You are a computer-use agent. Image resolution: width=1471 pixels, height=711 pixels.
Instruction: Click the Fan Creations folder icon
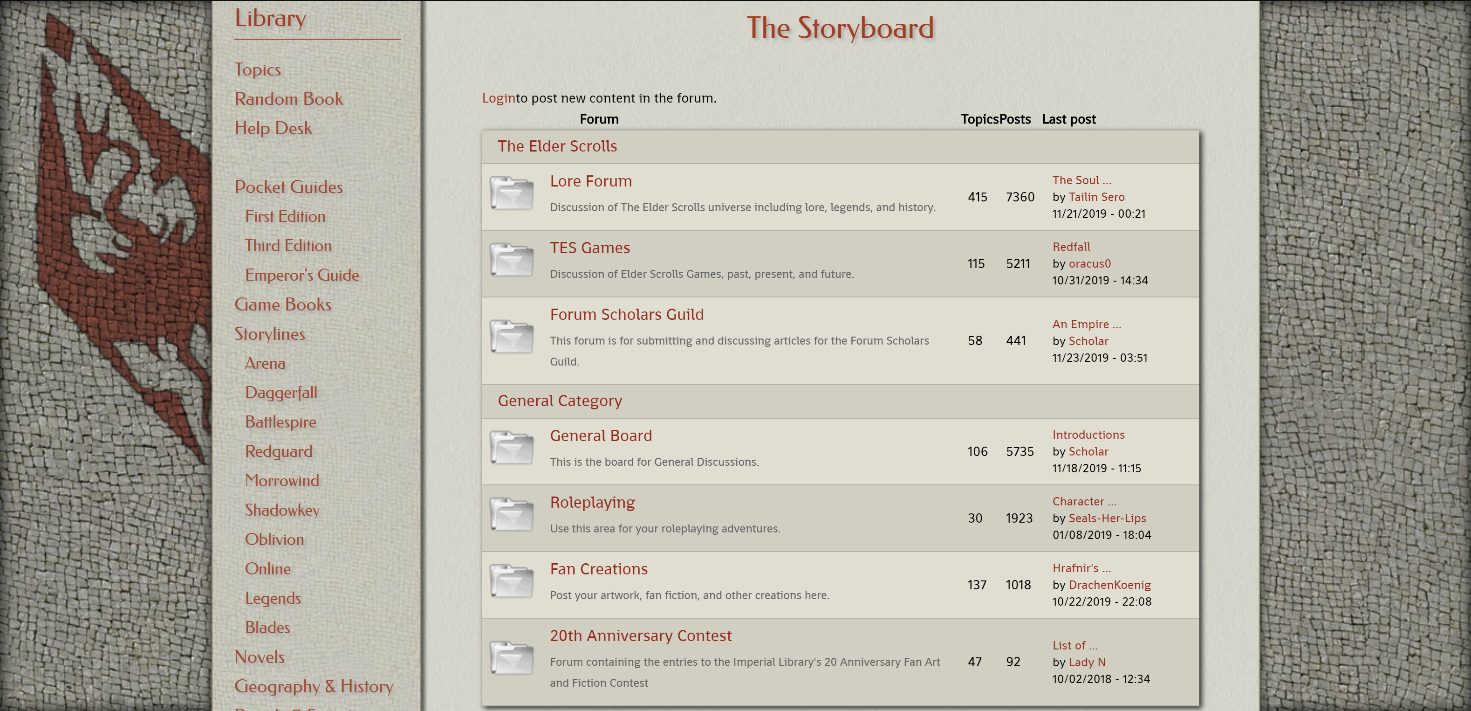point(512,581)
